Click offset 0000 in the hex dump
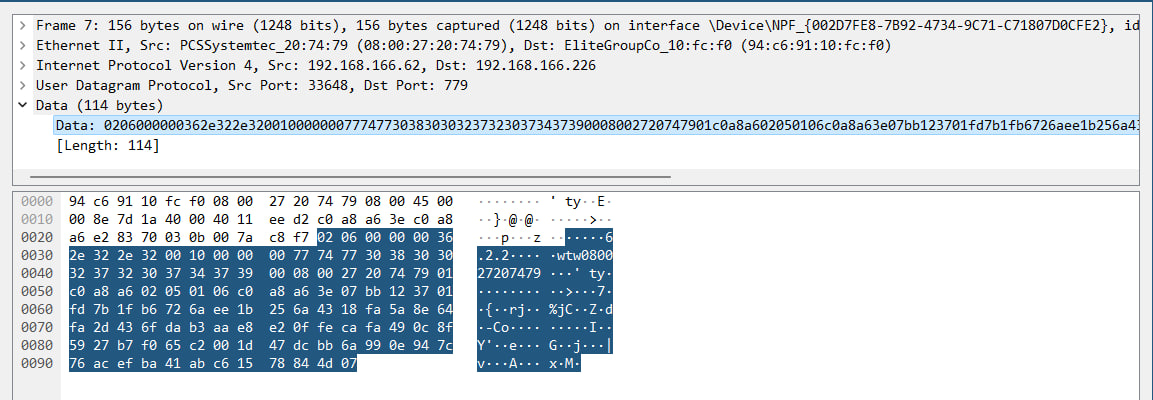1153x400 pixels. pos(36,201)
